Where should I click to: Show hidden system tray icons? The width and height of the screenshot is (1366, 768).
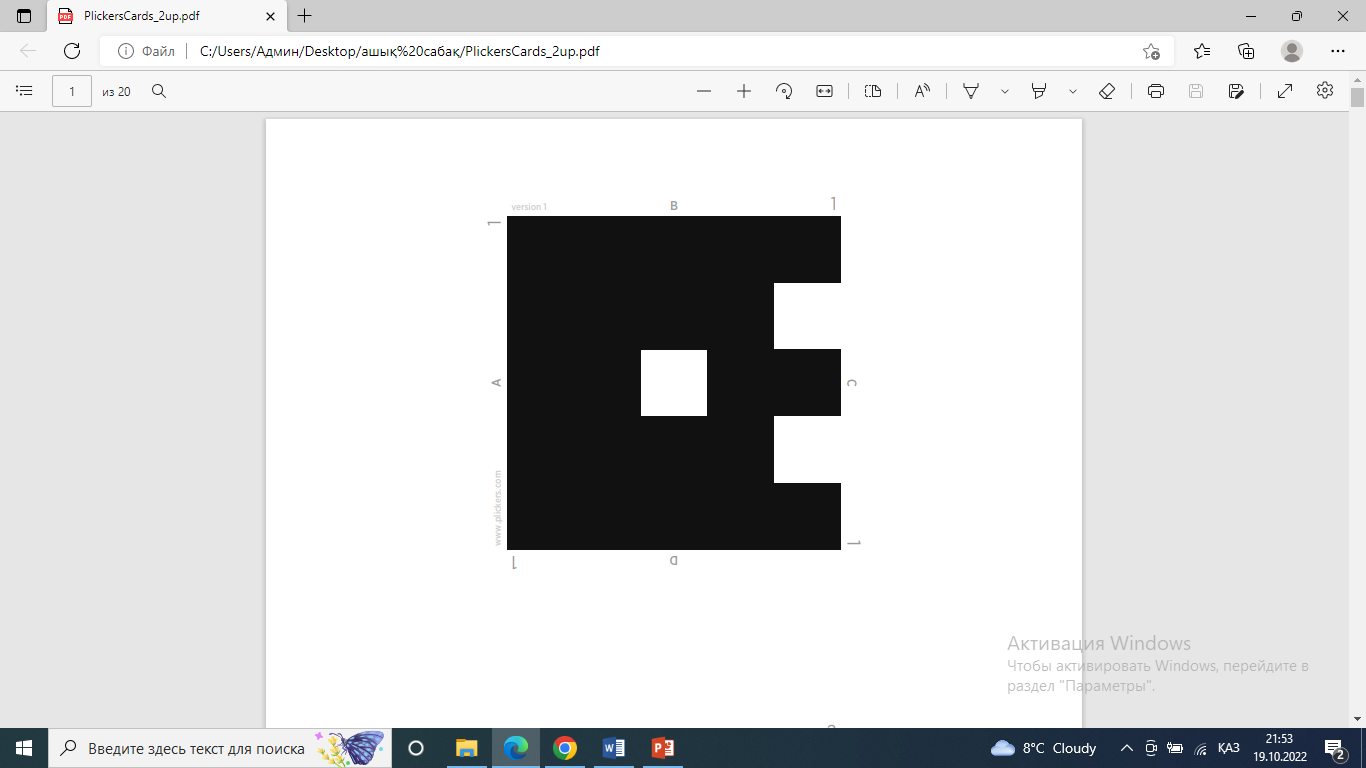(x=1127, y=748)
